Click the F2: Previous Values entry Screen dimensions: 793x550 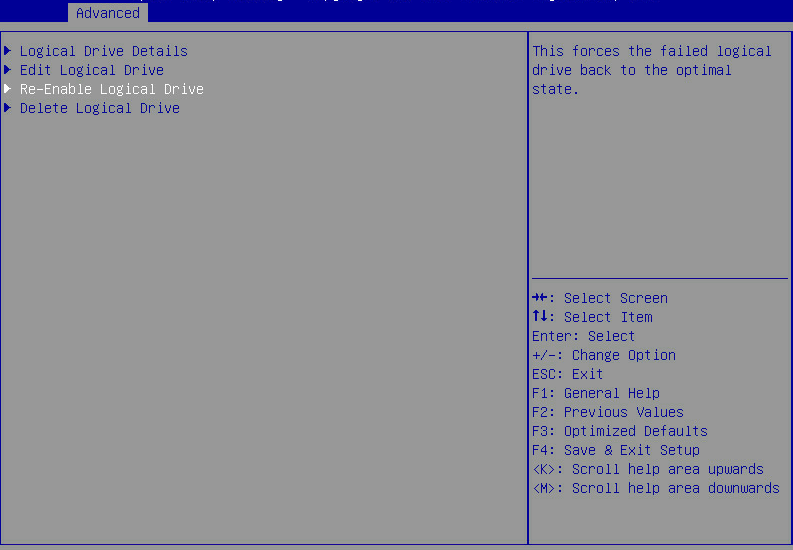(608, 412)
